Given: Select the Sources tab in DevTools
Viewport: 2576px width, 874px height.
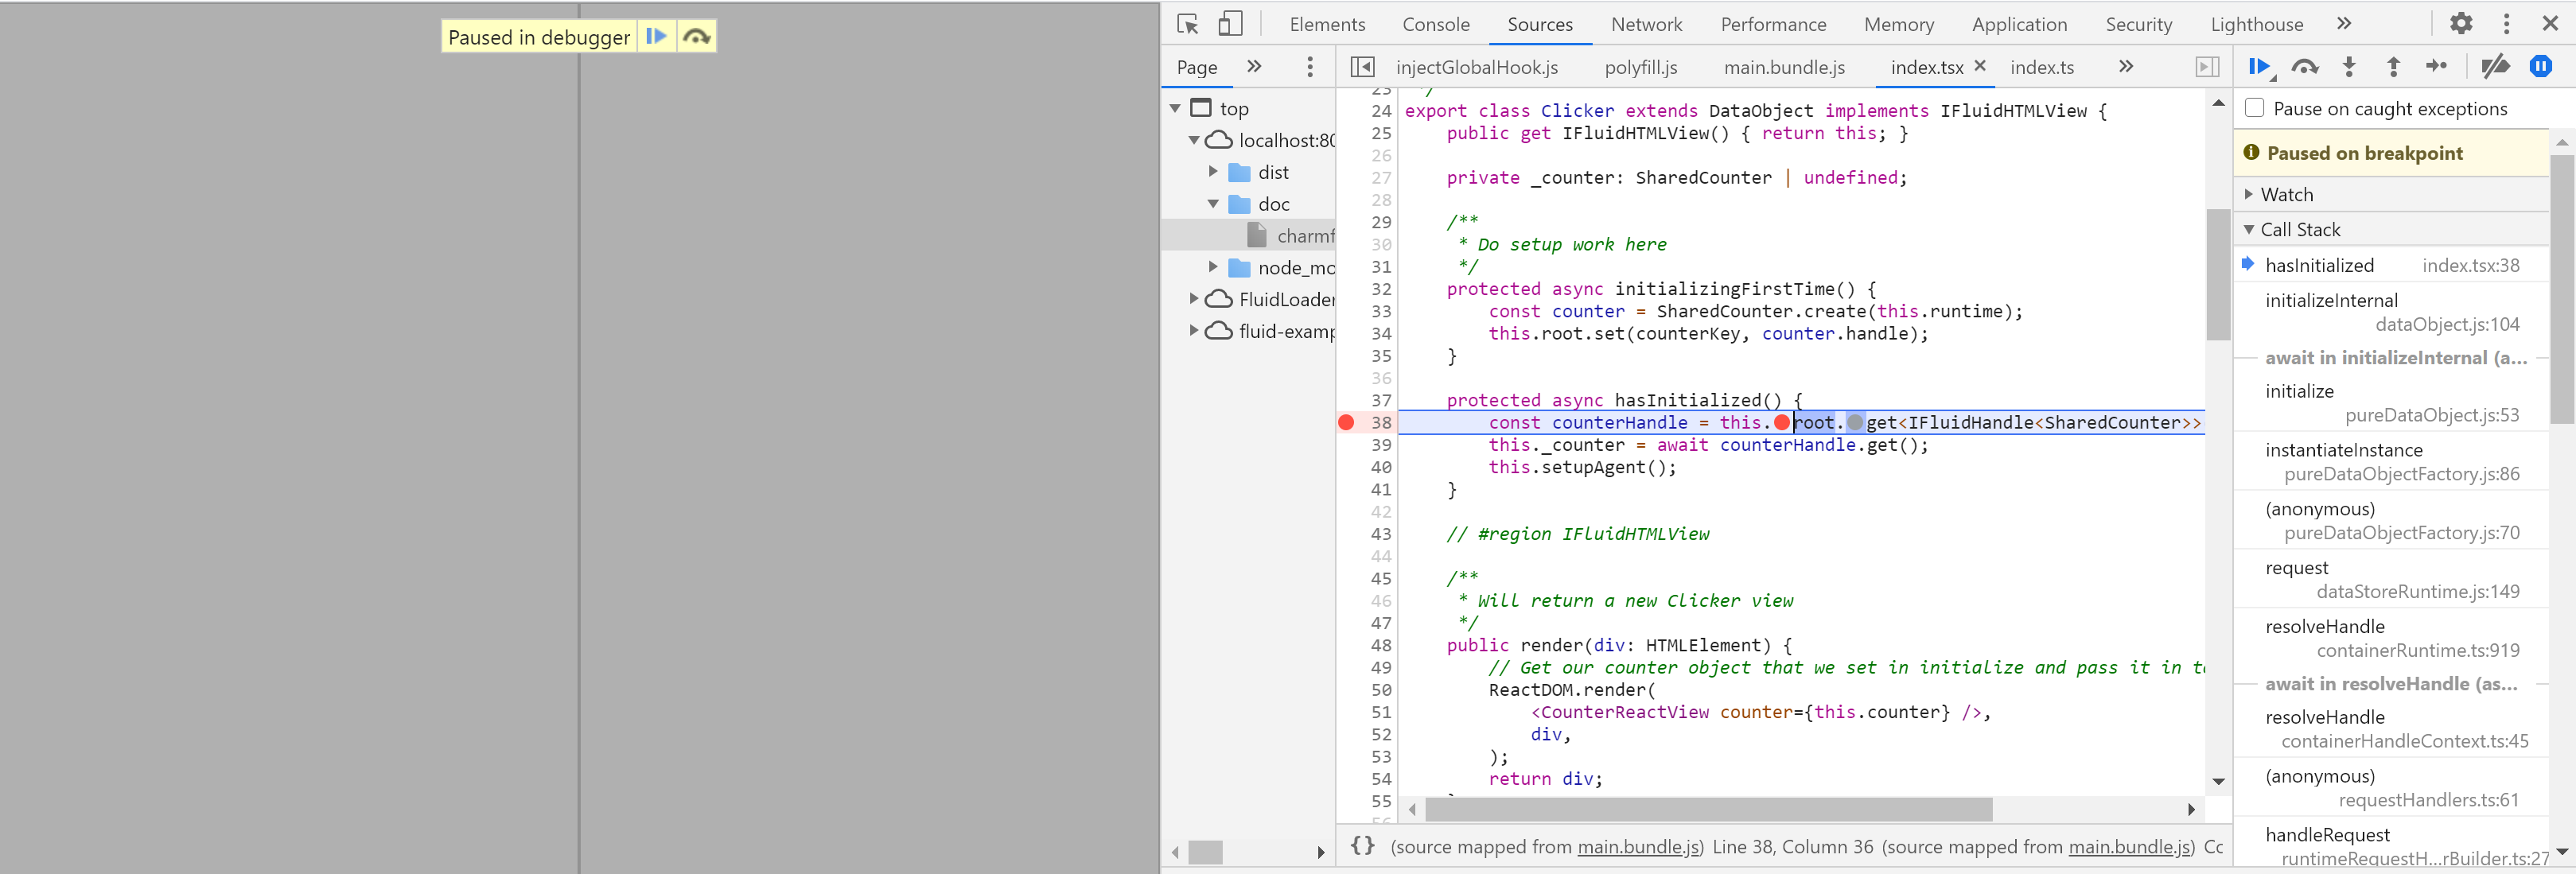Looking at the screenshot, I should [1538, 23].
